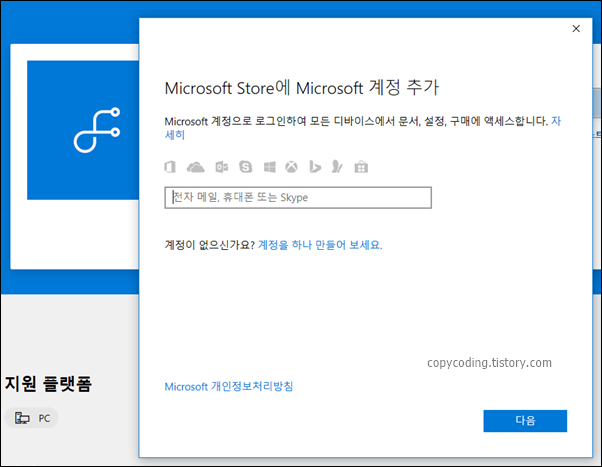Image resolution: width=602 pixels, height=467 pixels.
Task: Click the Skype icon
Action: (246, 167)
